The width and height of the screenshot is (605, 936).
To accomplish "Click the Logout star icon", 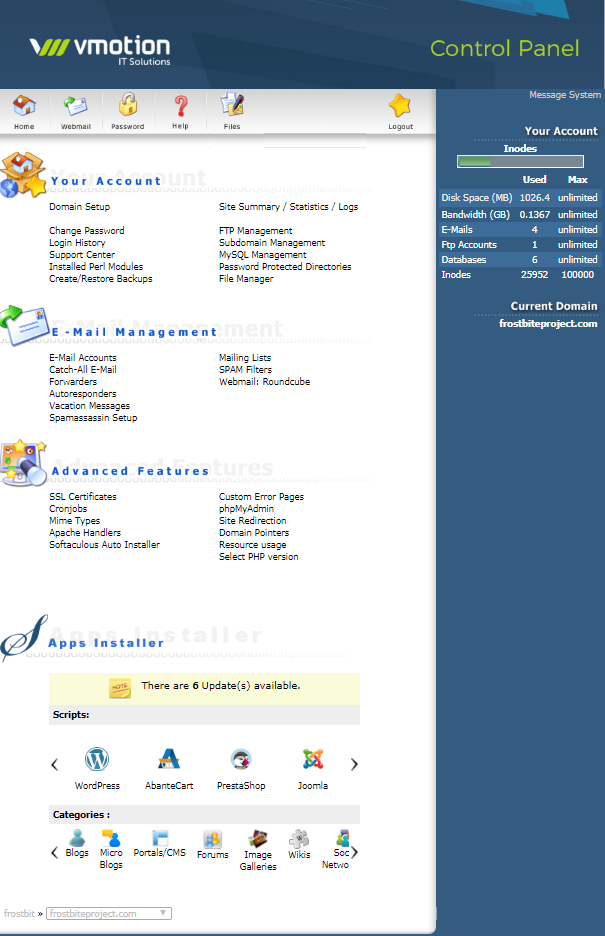I will 400,105.
